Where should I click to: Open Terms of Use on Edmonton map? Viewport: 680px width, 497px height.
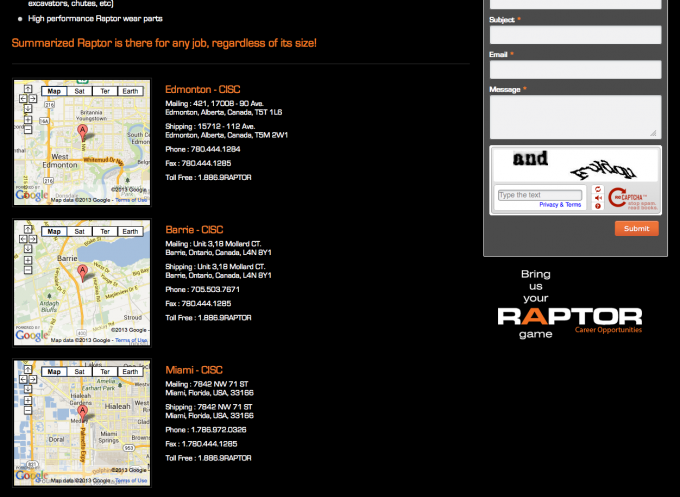(131, 200)
